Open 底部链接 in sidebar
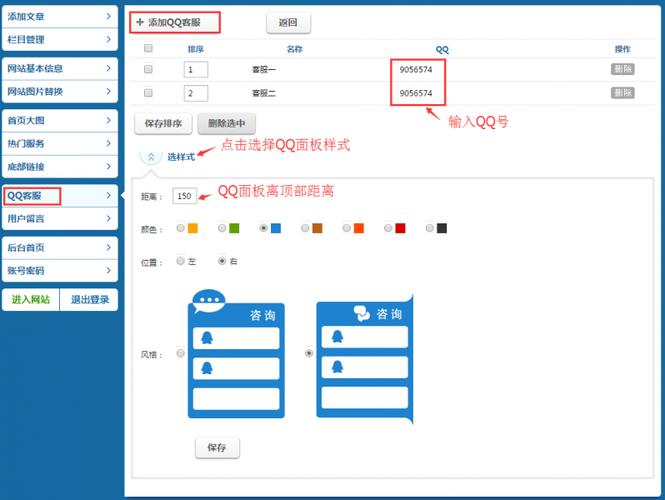665x500 pixels. click(60, 167)
